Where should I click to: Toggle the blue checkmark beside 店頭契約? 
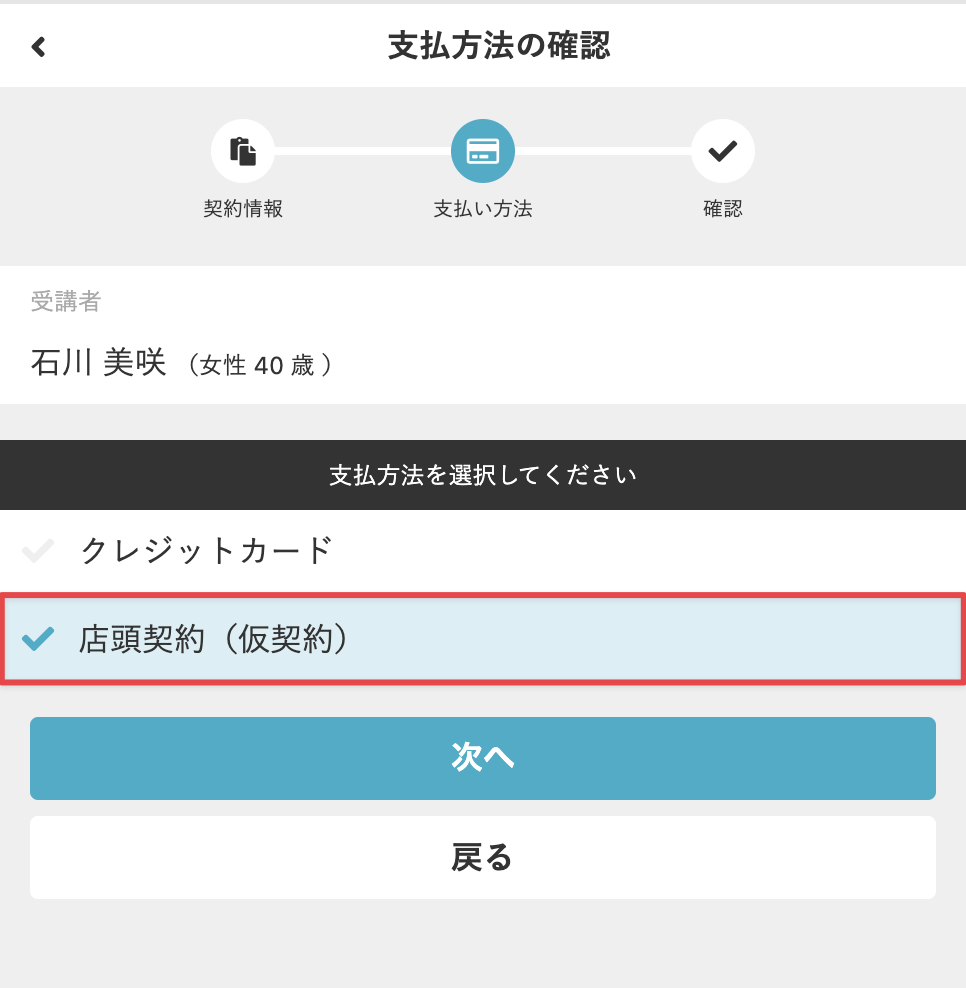[x=38, y=638]
